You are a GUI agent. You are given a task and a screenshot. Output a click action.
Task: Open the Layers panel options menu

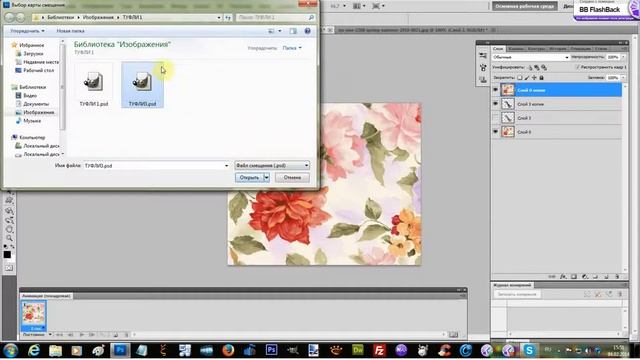pyautogui.click(x=624, y=49)
